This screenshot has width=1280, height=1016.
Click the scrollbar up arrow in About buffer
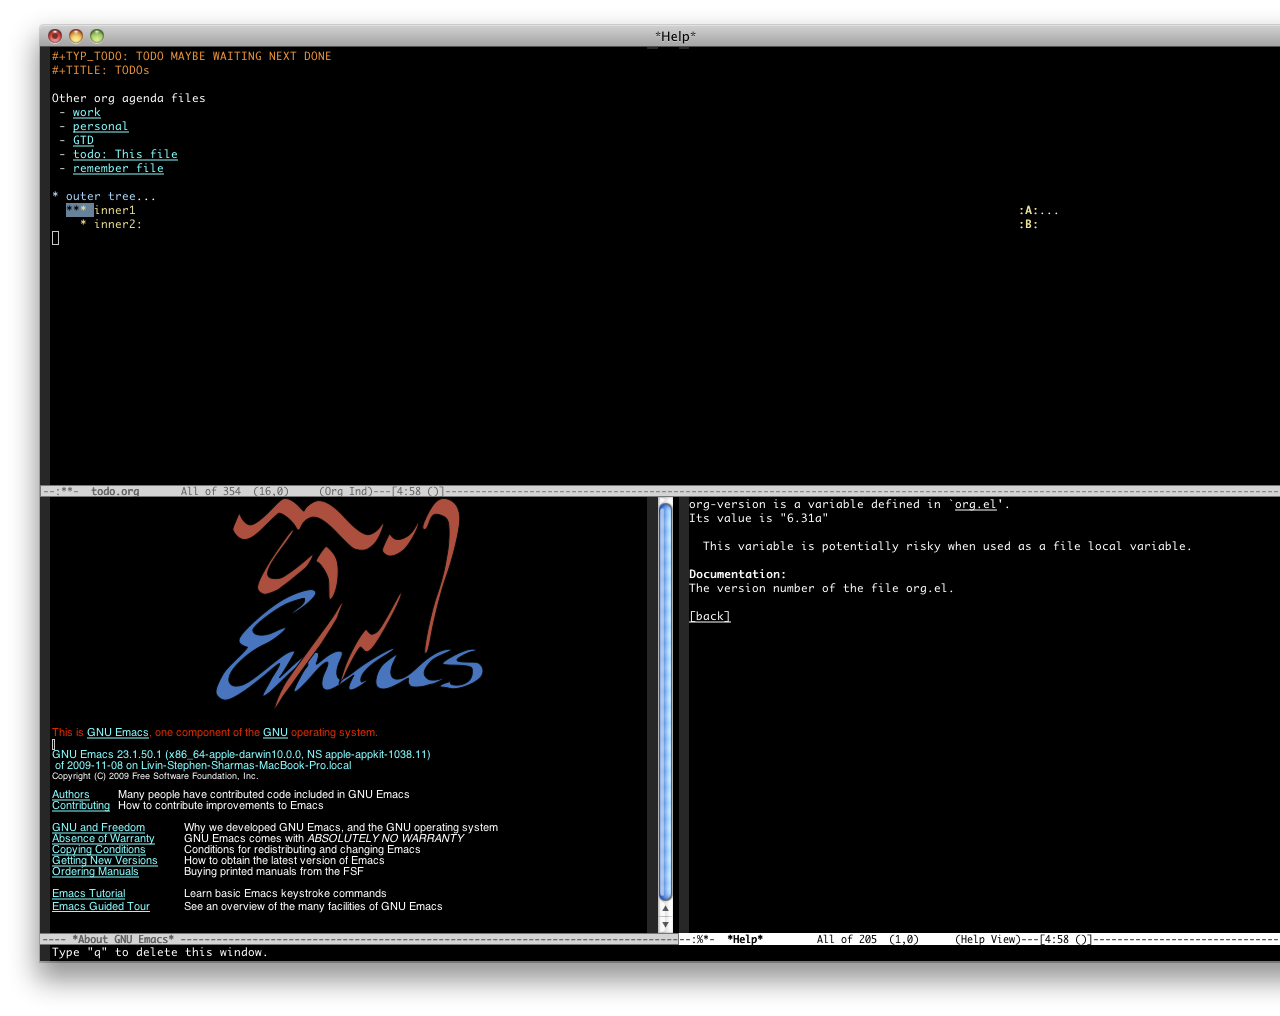pyautogui.click(x=666, y=909)
